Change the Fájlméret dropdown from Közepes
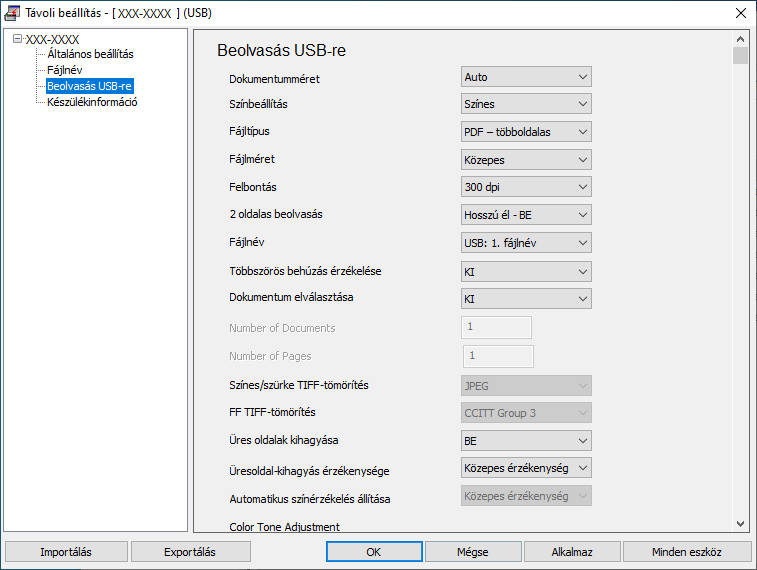The height and width of the screenshot is (570, 757). click(526, 160)
